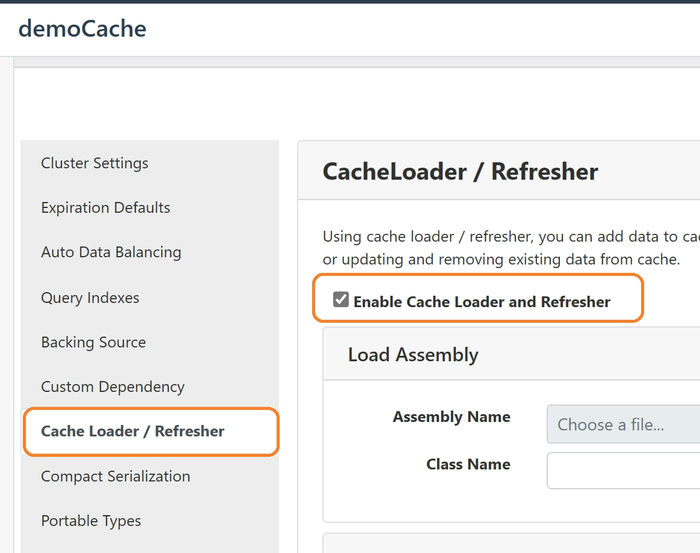Click the Load Assembly panel header
700x553 pixels.
point(512,354)
